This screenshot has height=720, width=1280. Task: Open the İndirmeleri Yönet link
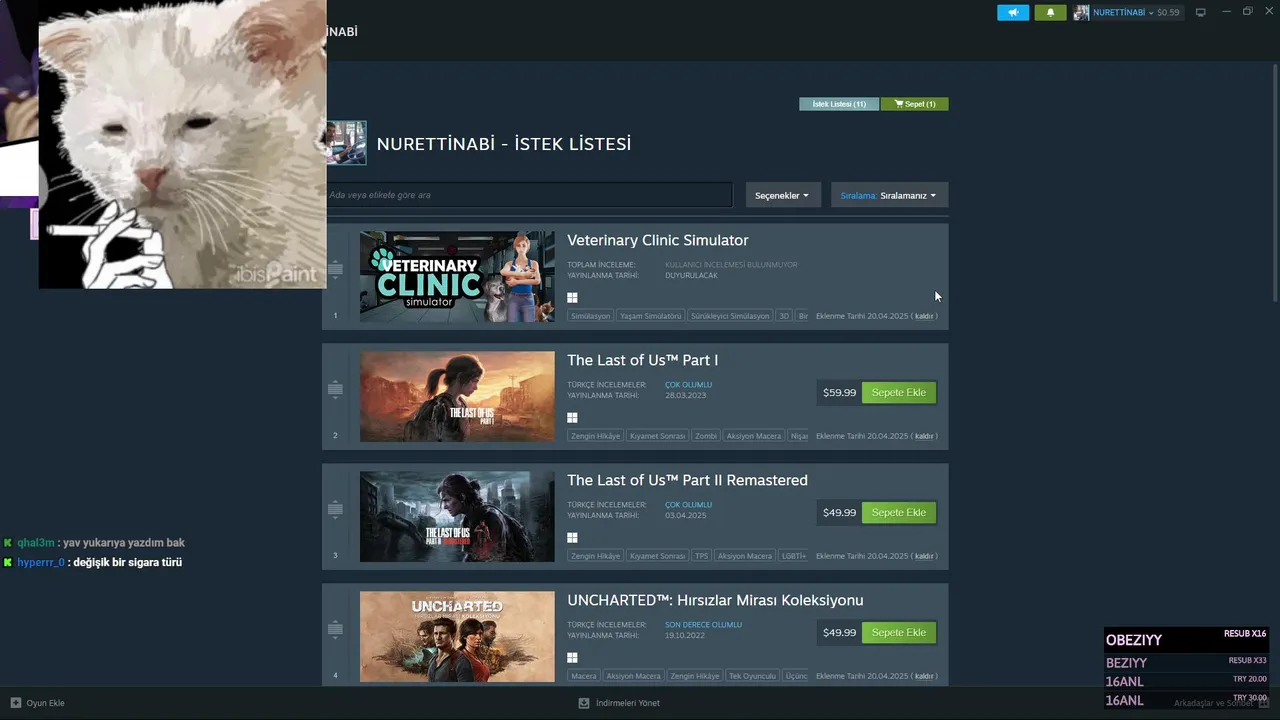tap(627, 703)
